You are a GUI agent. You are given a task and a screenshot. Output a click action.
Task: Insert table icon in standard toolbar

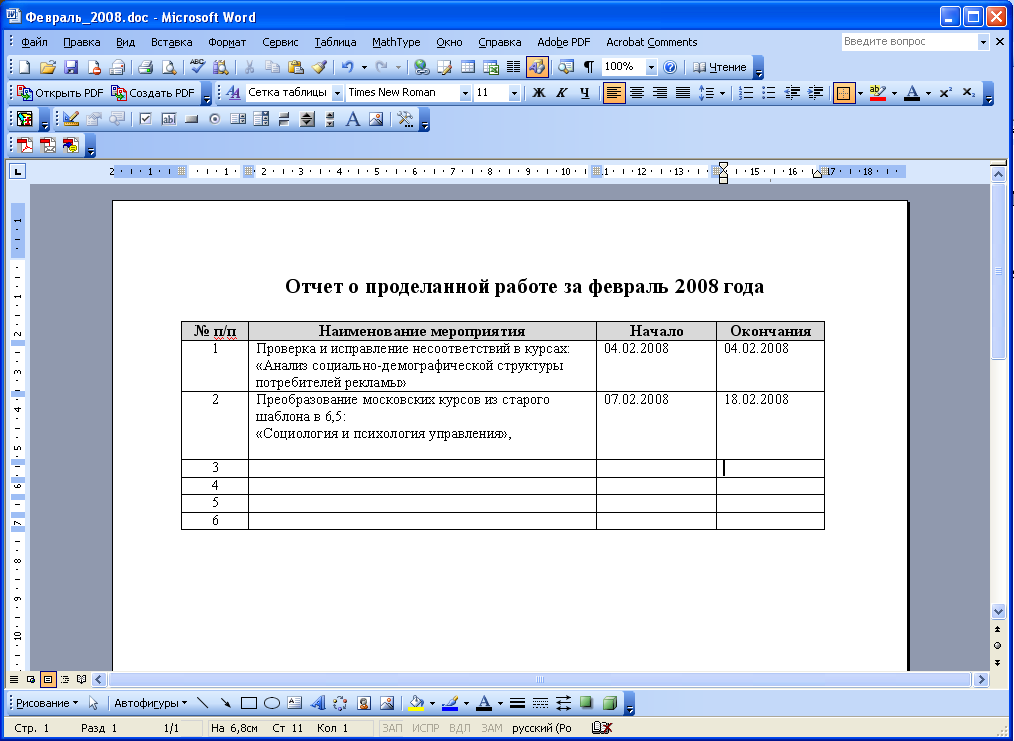[468, 67]
